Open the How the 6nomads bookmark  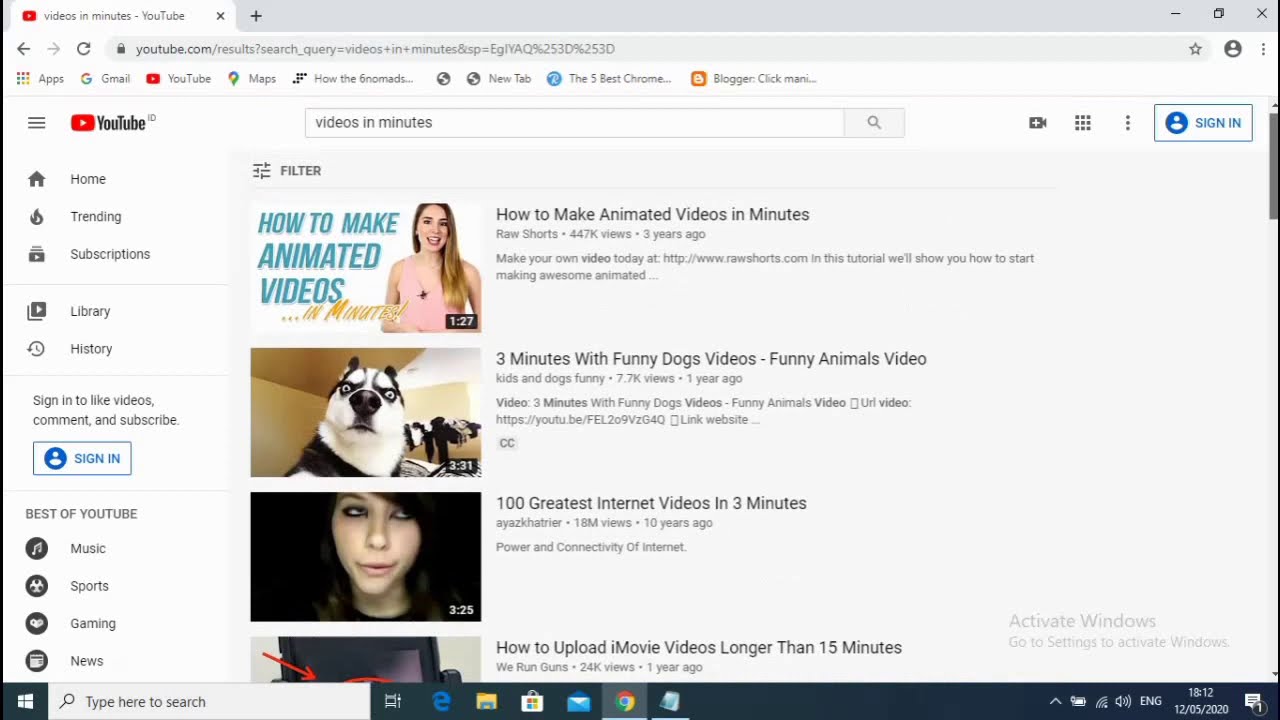click(353, 79)
